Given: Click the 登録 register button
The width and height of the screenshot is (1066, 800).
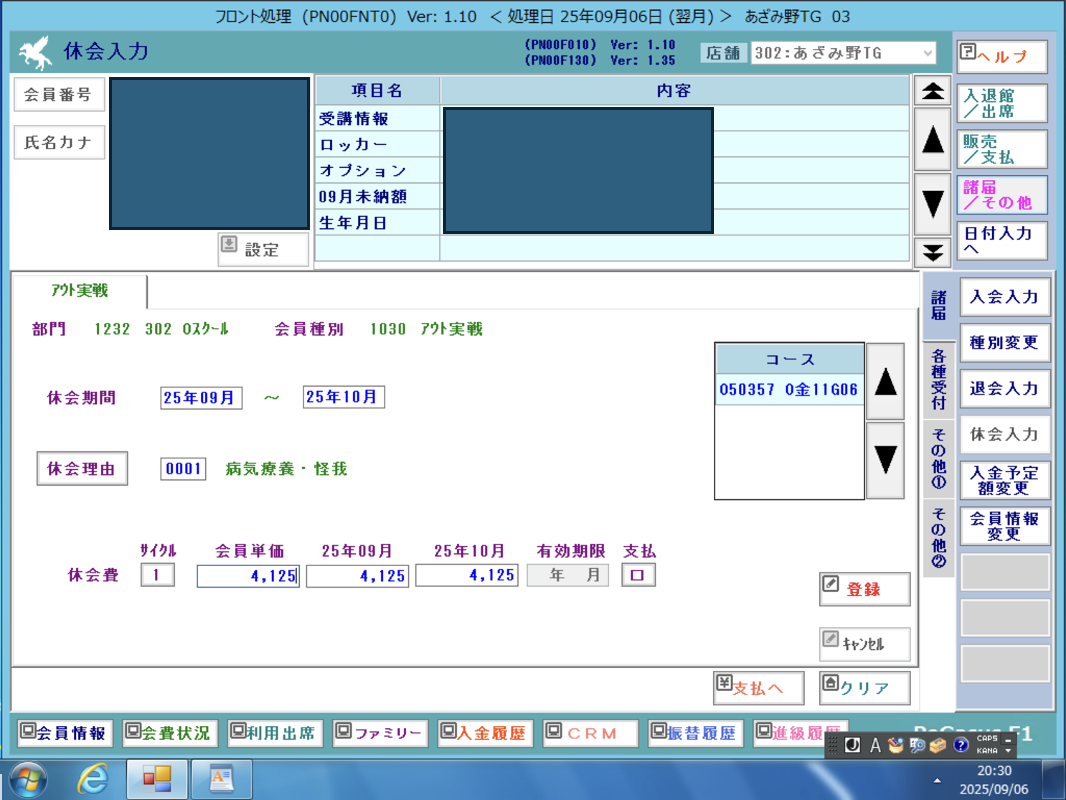Looking at the screenshot, I should pos(864,590).
